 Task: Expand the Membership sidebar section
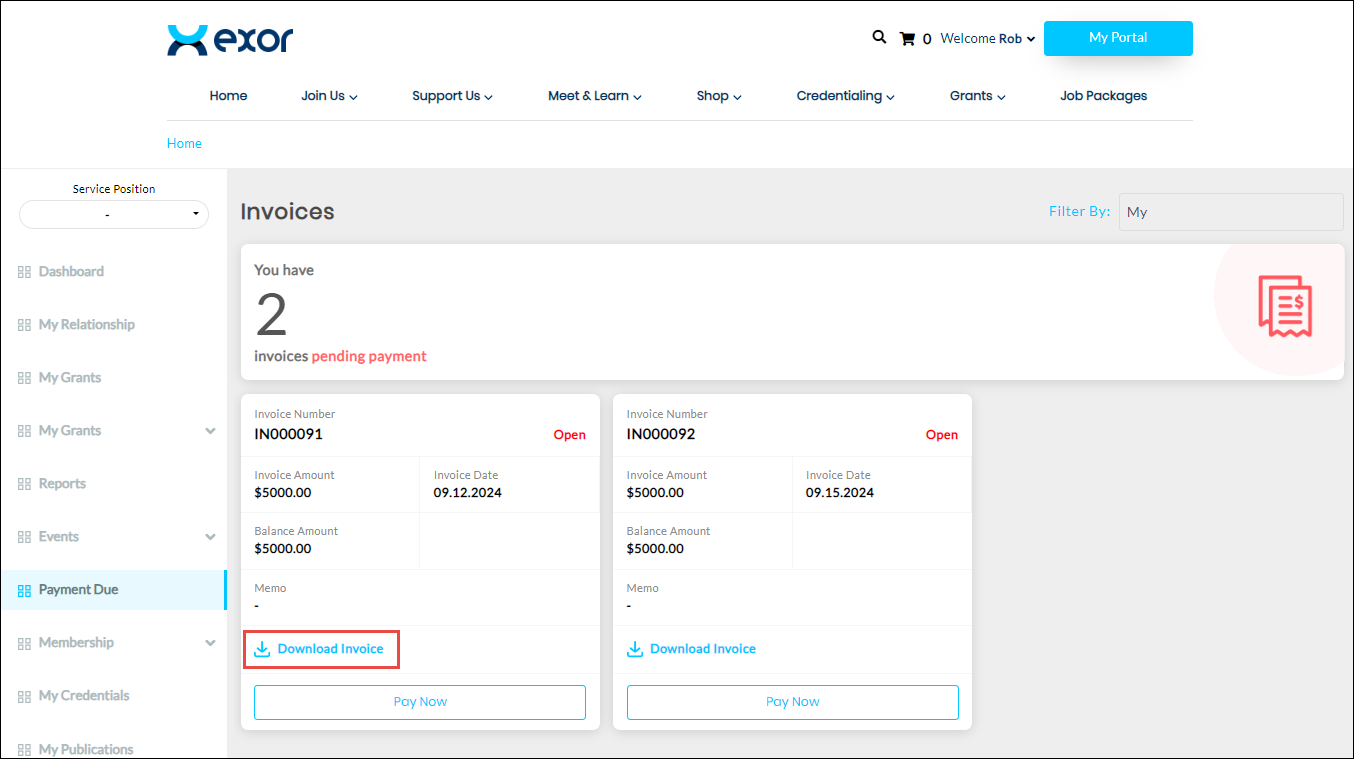(210, 643)
